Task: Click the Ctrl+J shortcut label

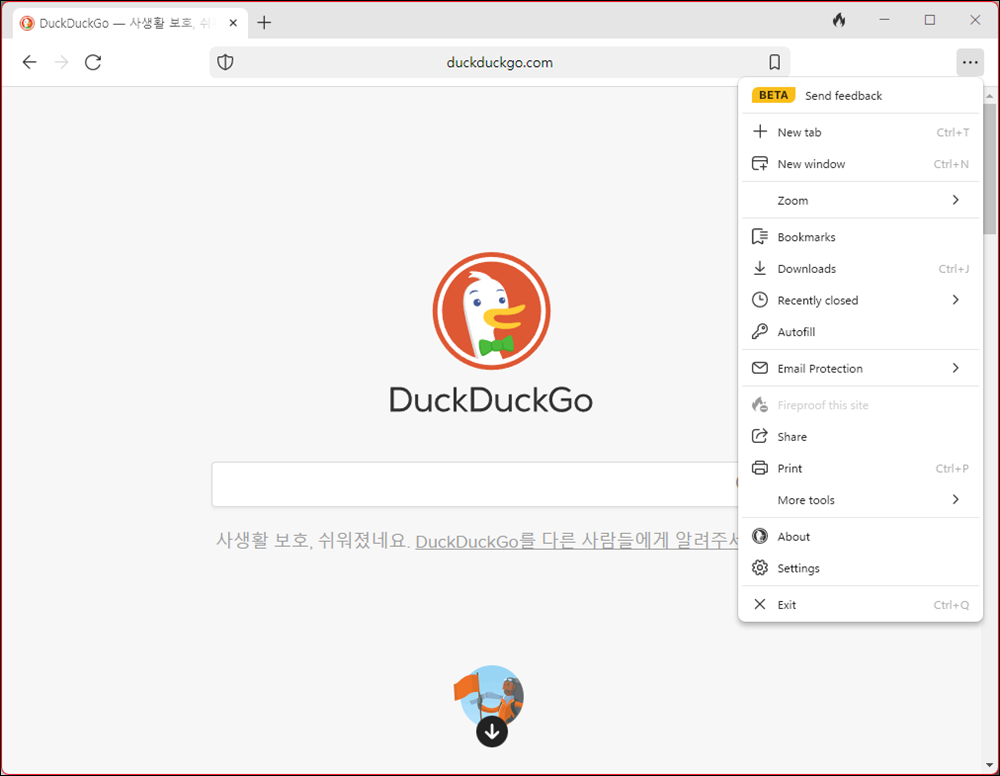Action: click(x=953, y=268)
